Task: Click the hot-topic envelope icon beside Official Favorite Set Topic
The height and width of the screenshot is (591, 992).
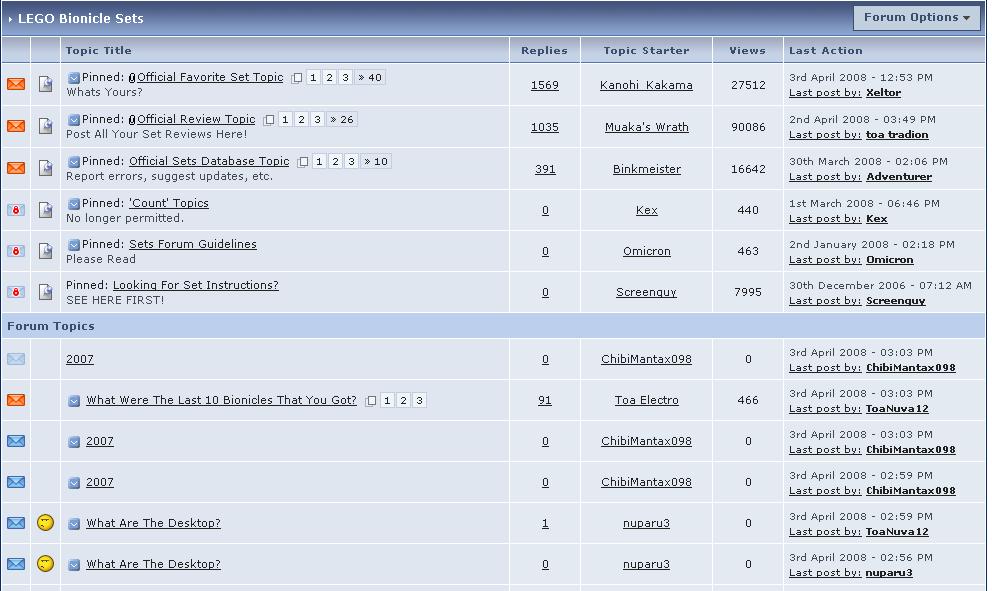Action: pos(16,84)
